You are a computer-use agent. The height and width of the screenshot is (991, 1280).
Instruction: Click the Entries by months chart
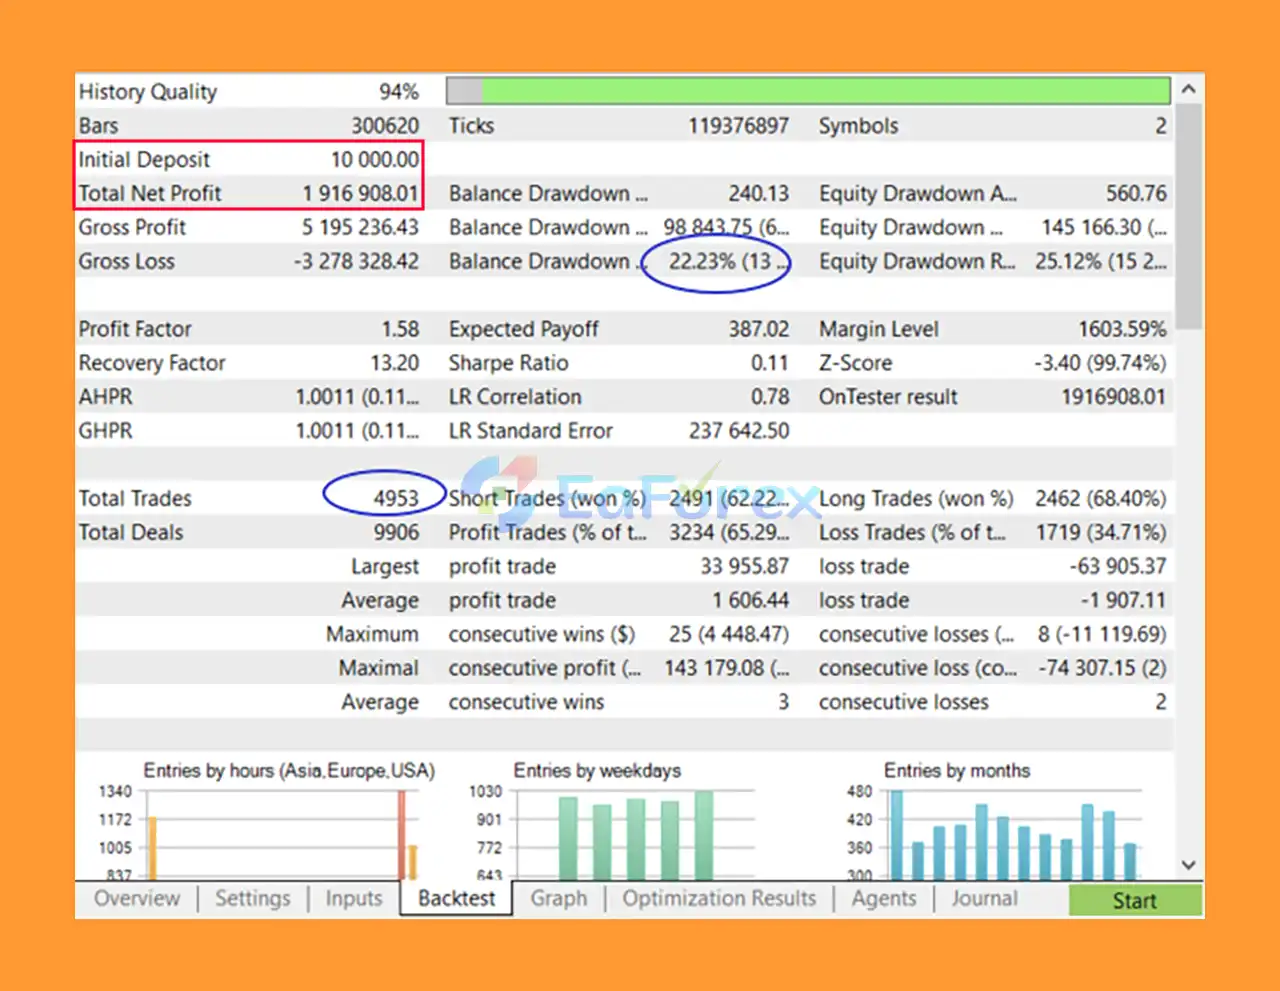pyautogui.click(x=1012, y=835)
